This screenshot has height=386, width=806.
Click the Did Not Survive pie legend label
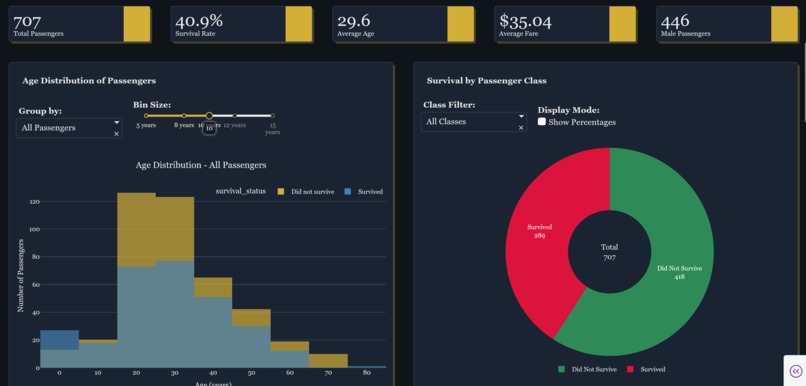tap(594, 369)
